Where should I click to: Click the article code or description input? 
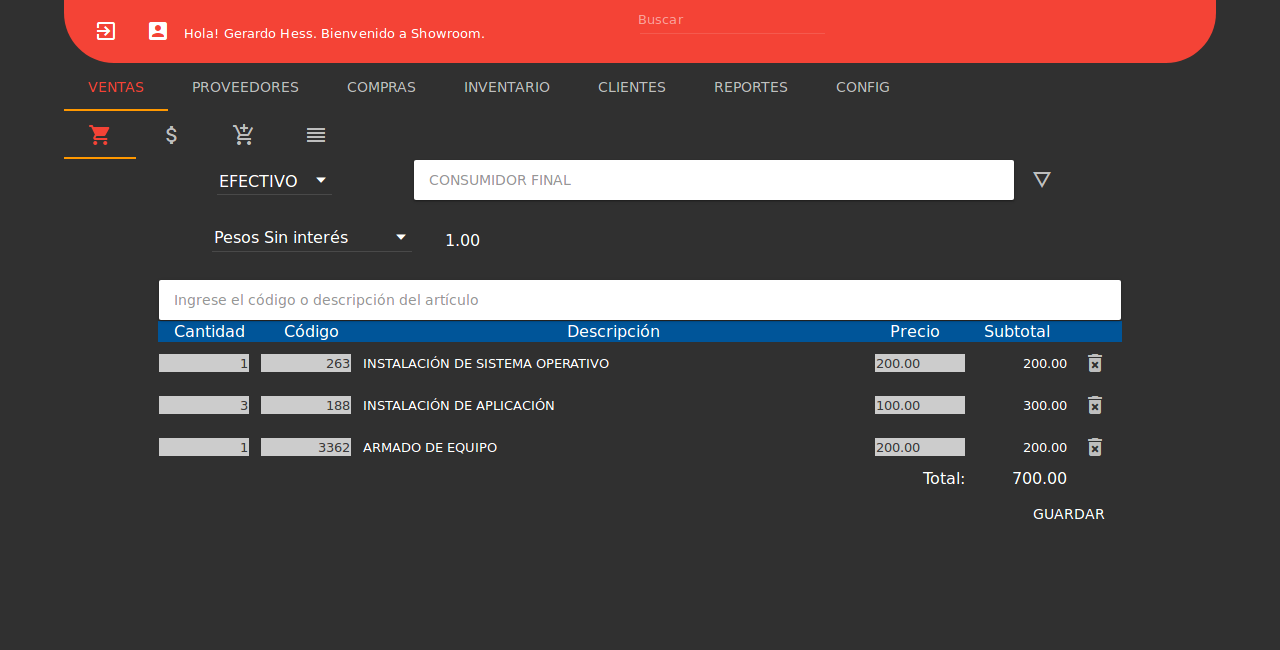640,300
